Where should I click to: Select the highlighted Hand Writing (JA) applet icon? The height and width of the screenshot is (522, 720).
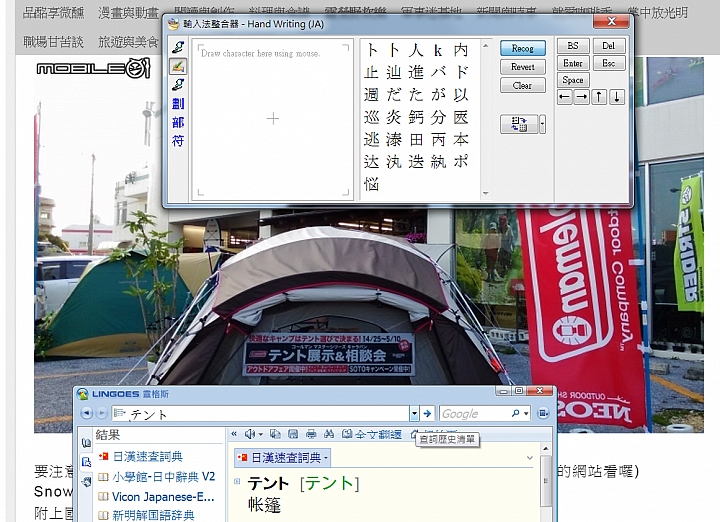(178, 66)
